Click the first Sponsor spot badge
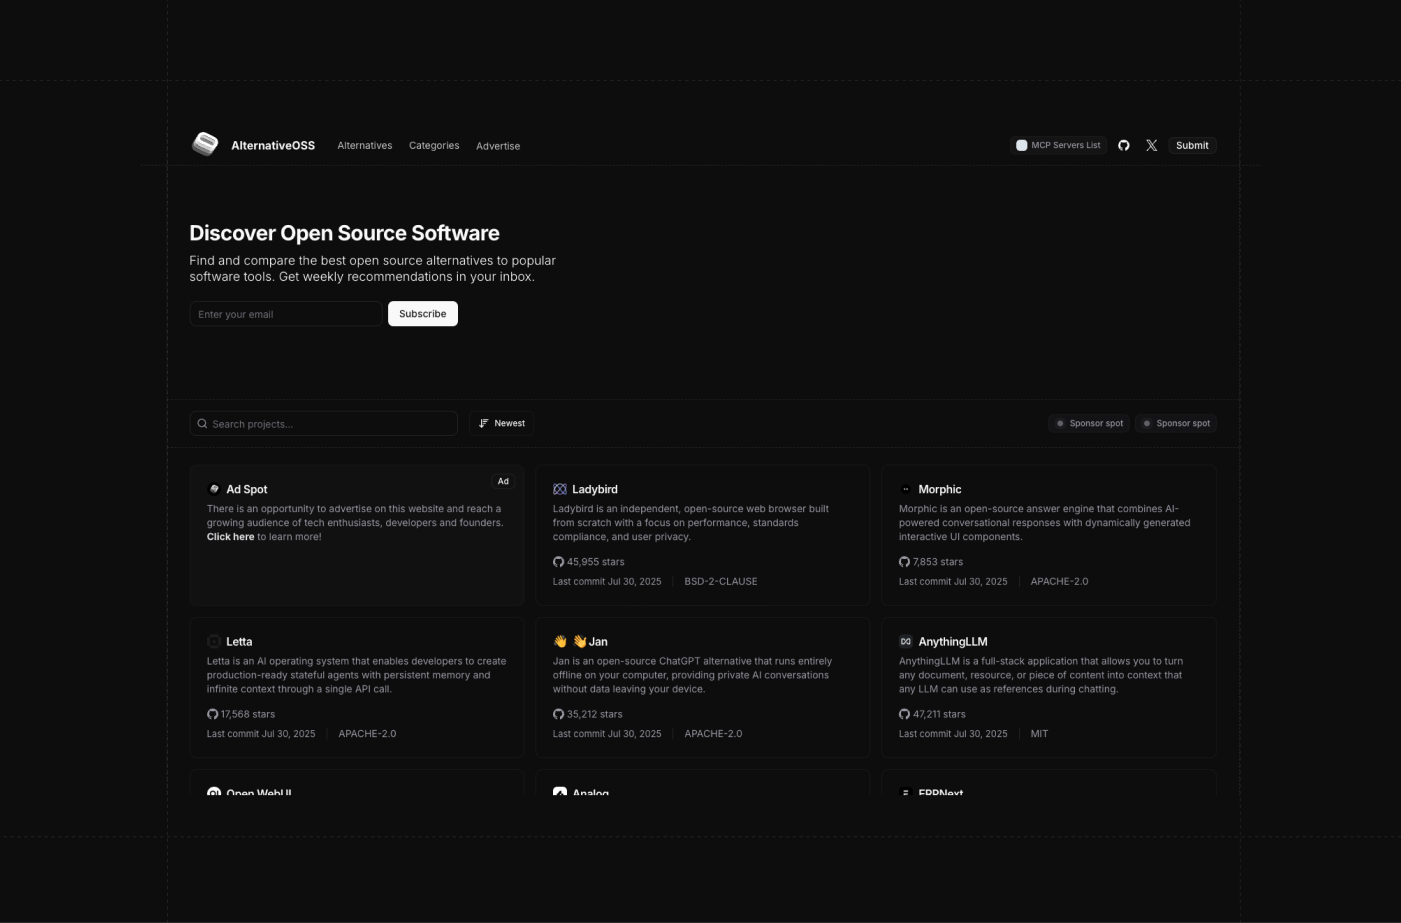1401x923 pixels. coord(1089,423)
